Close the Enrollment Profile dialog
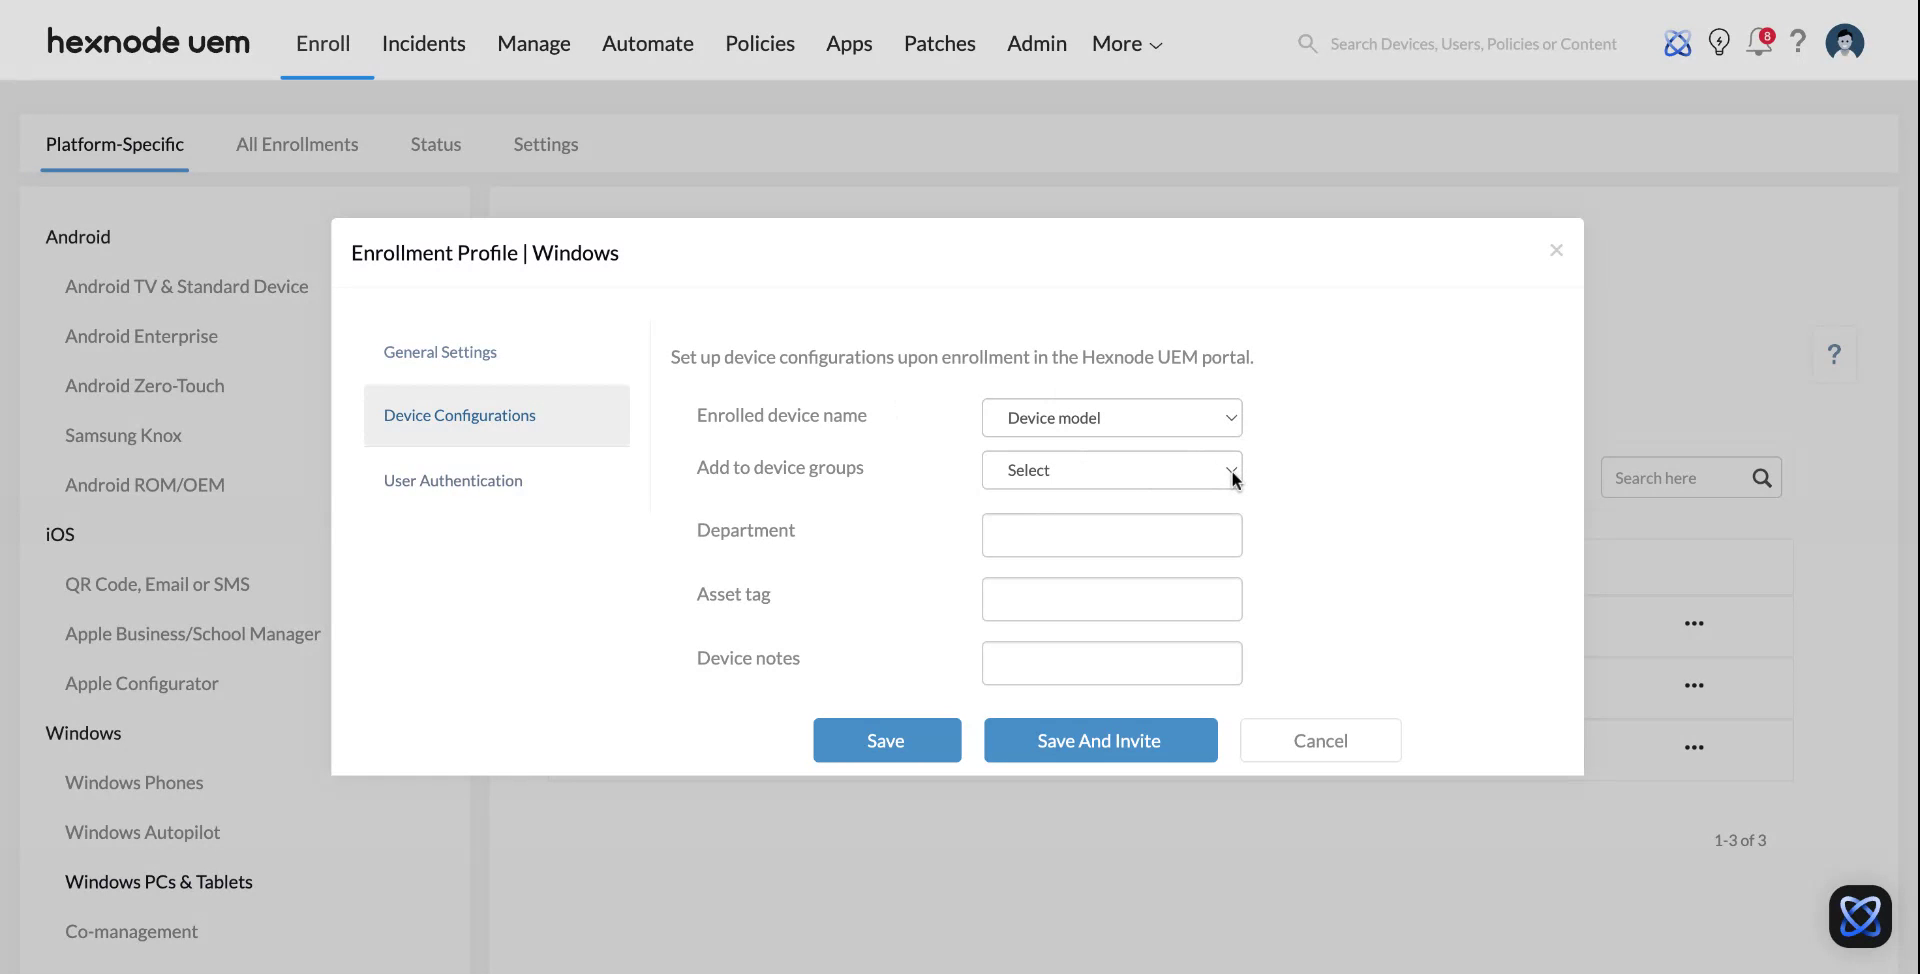The image size is (1920, 974). [x=1556, y=250]
